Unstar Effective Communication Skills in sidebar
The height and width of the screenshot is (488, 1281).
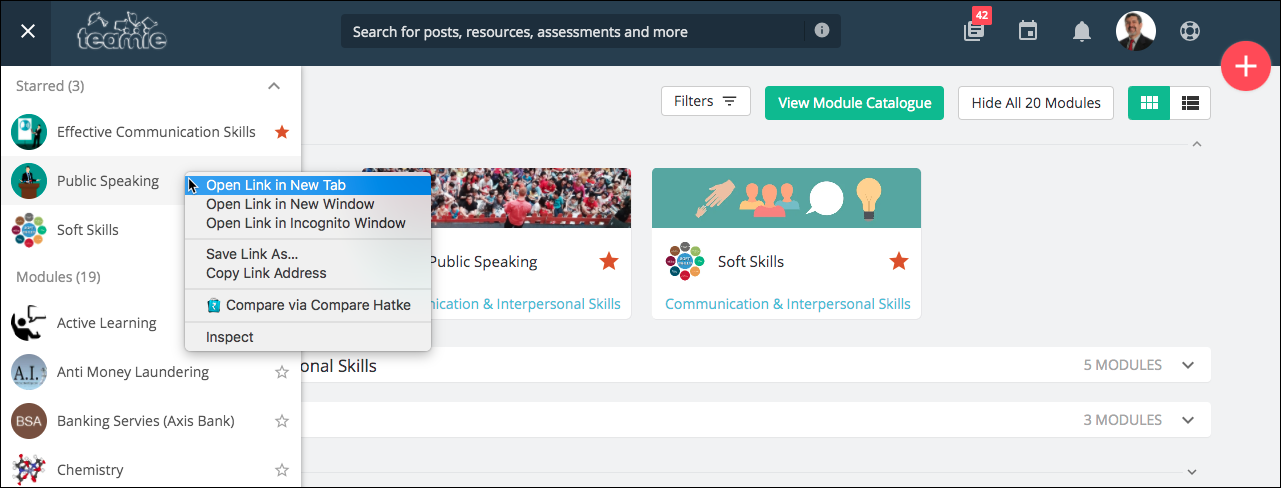click(x=282, y=132)
